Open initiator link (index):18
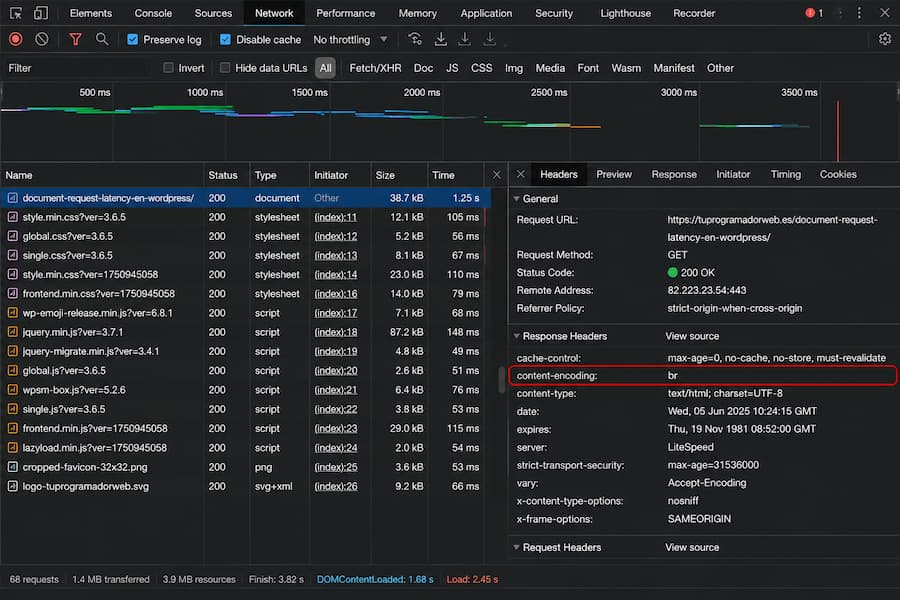Screen dimensions: 900x600 (x=335, y=332)
